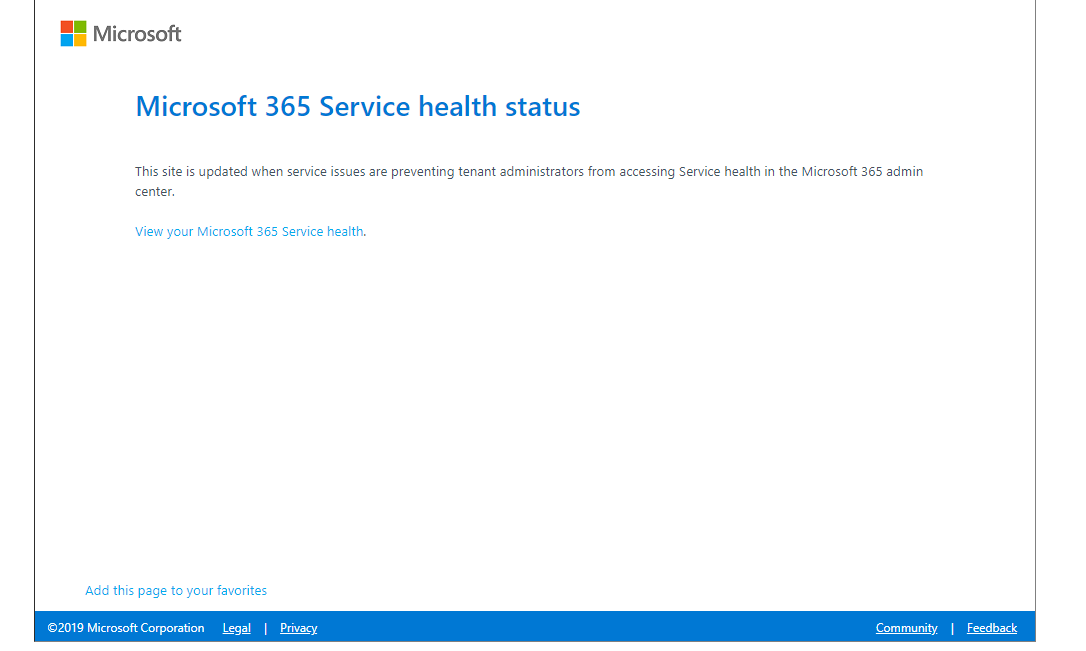Click the ©2019 Microsoft Corporation text
The height and width of the screenshot is (651, 1086).
pos(126,628)
